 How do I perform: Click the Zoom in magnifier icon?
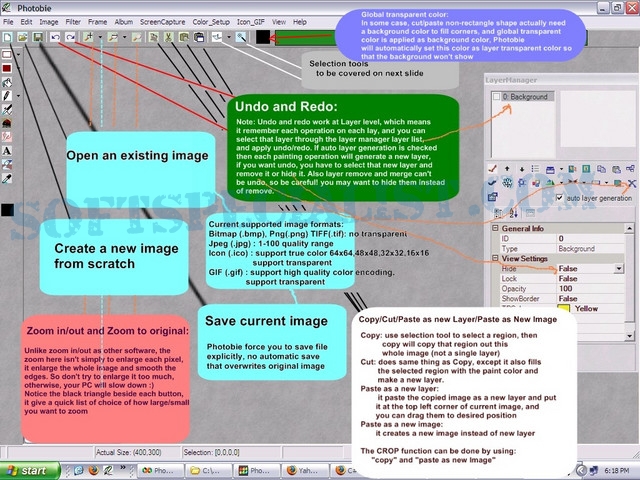pyautogui.click(x=88, y=37)
